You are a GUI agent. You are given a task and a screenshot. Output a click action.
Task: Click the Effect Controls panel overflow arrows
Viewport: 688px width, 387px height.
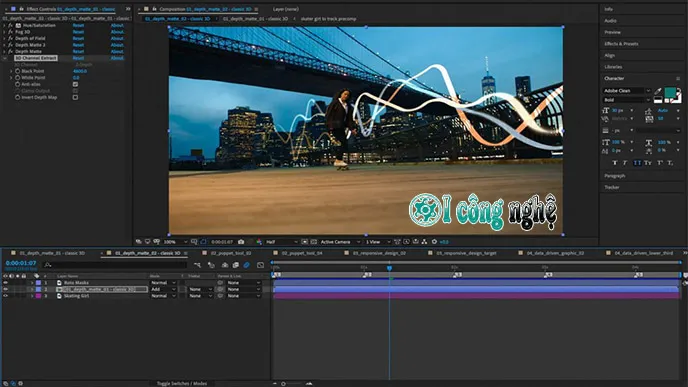coord(128,9)
